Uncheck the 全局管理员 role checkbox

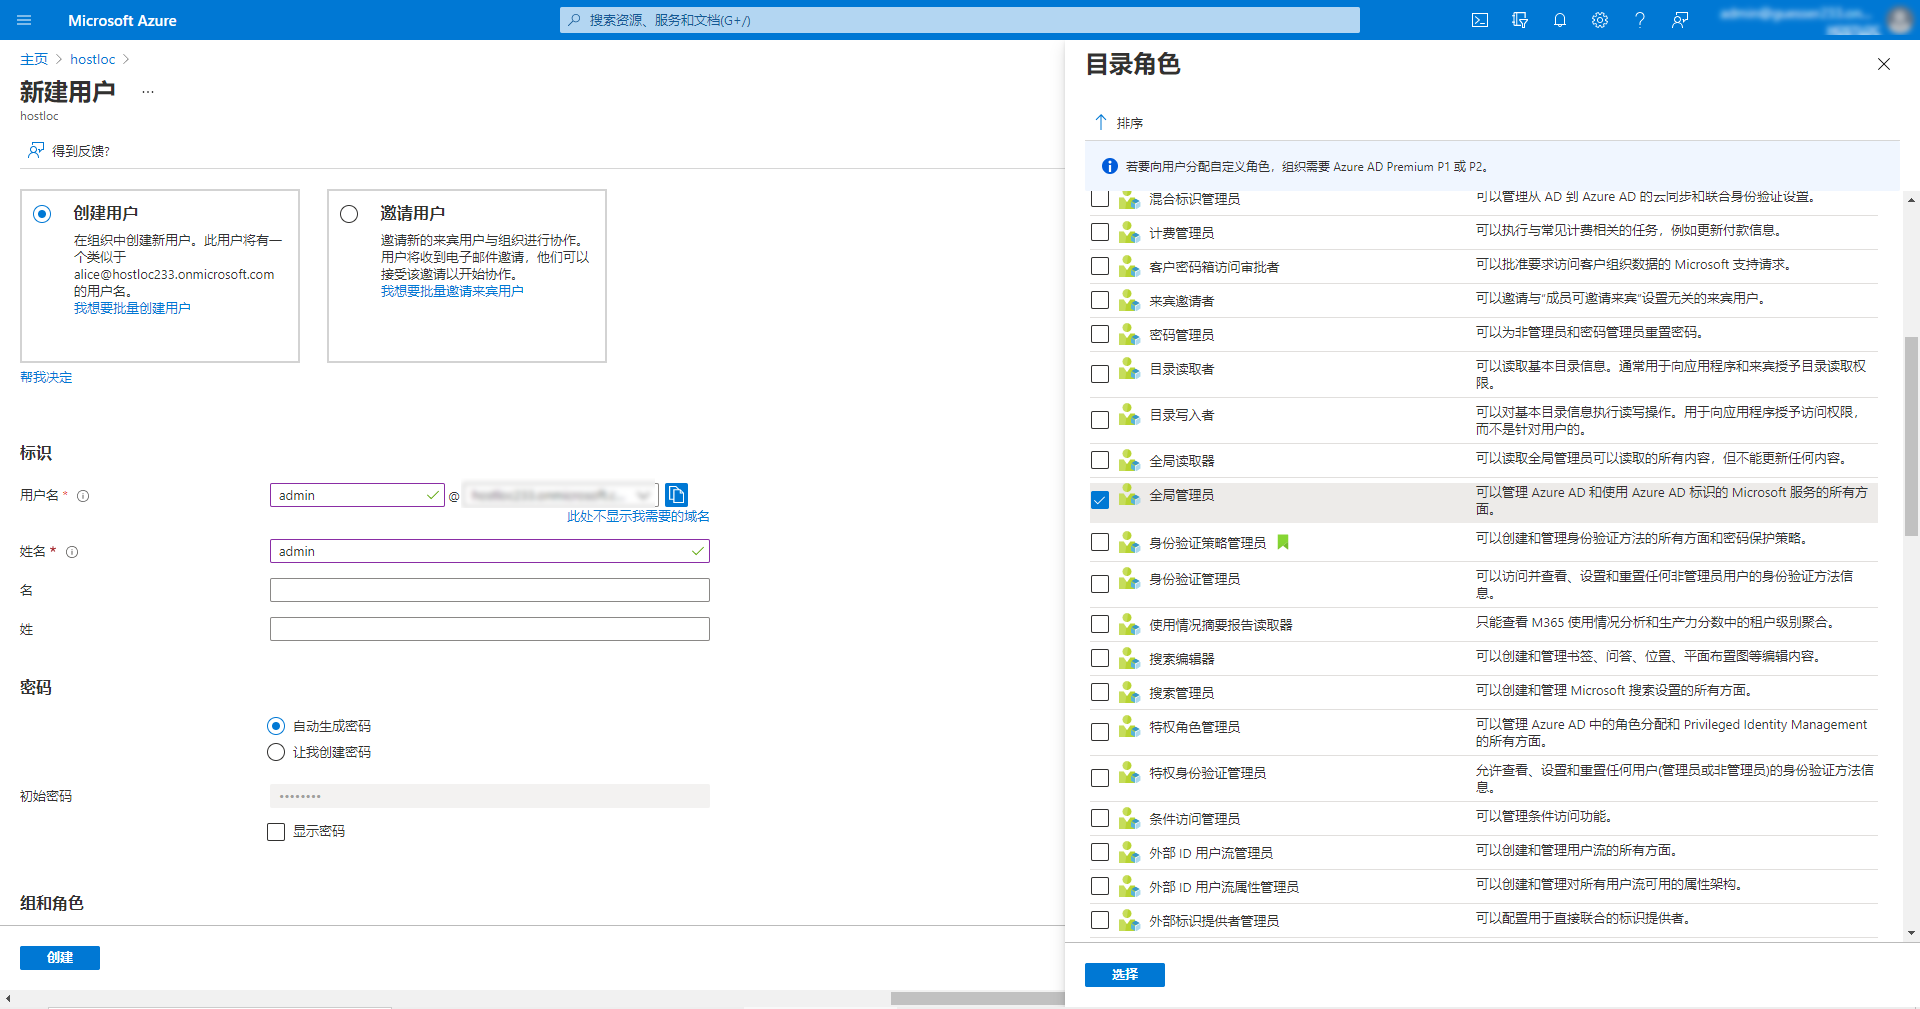(x=1100, y=500)
